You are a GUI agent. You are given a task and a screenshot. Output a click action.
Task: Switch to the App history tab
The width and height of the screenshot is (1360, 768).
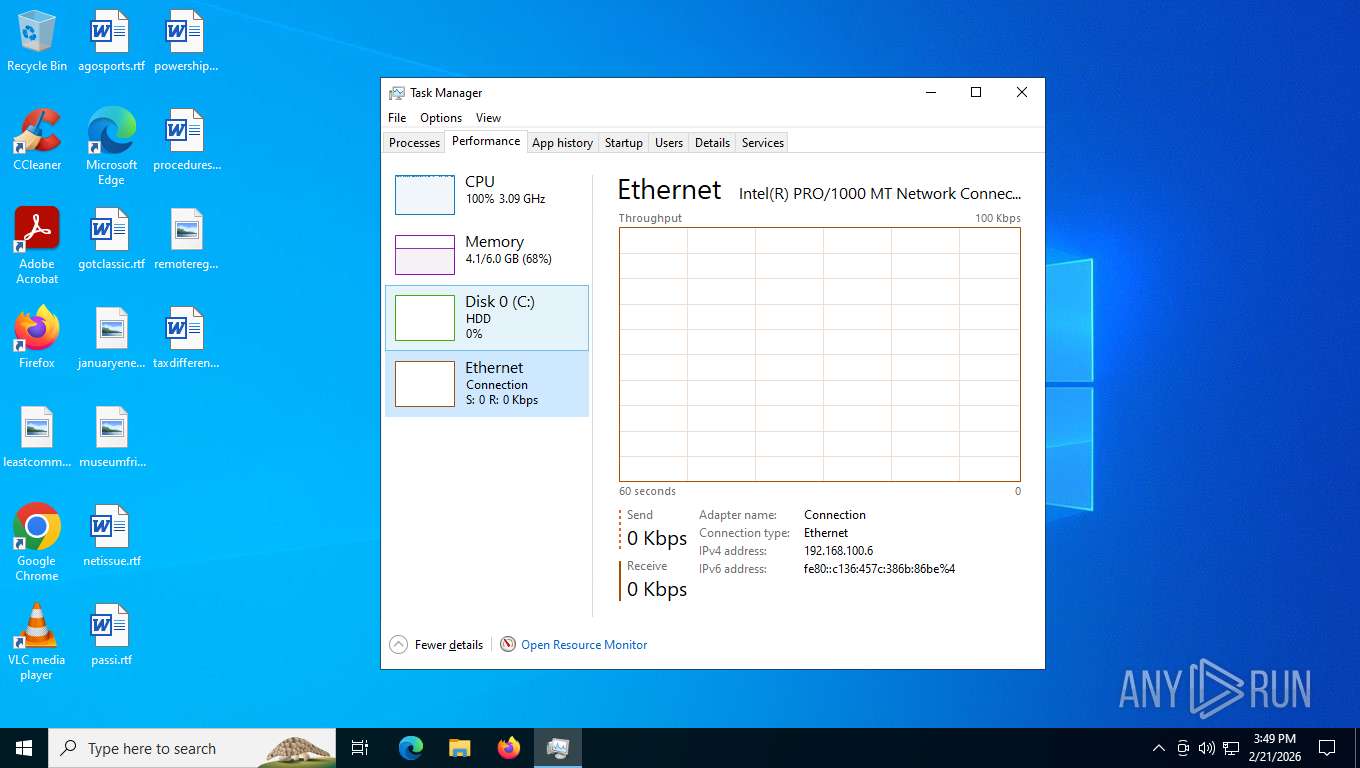click(562, 143)
